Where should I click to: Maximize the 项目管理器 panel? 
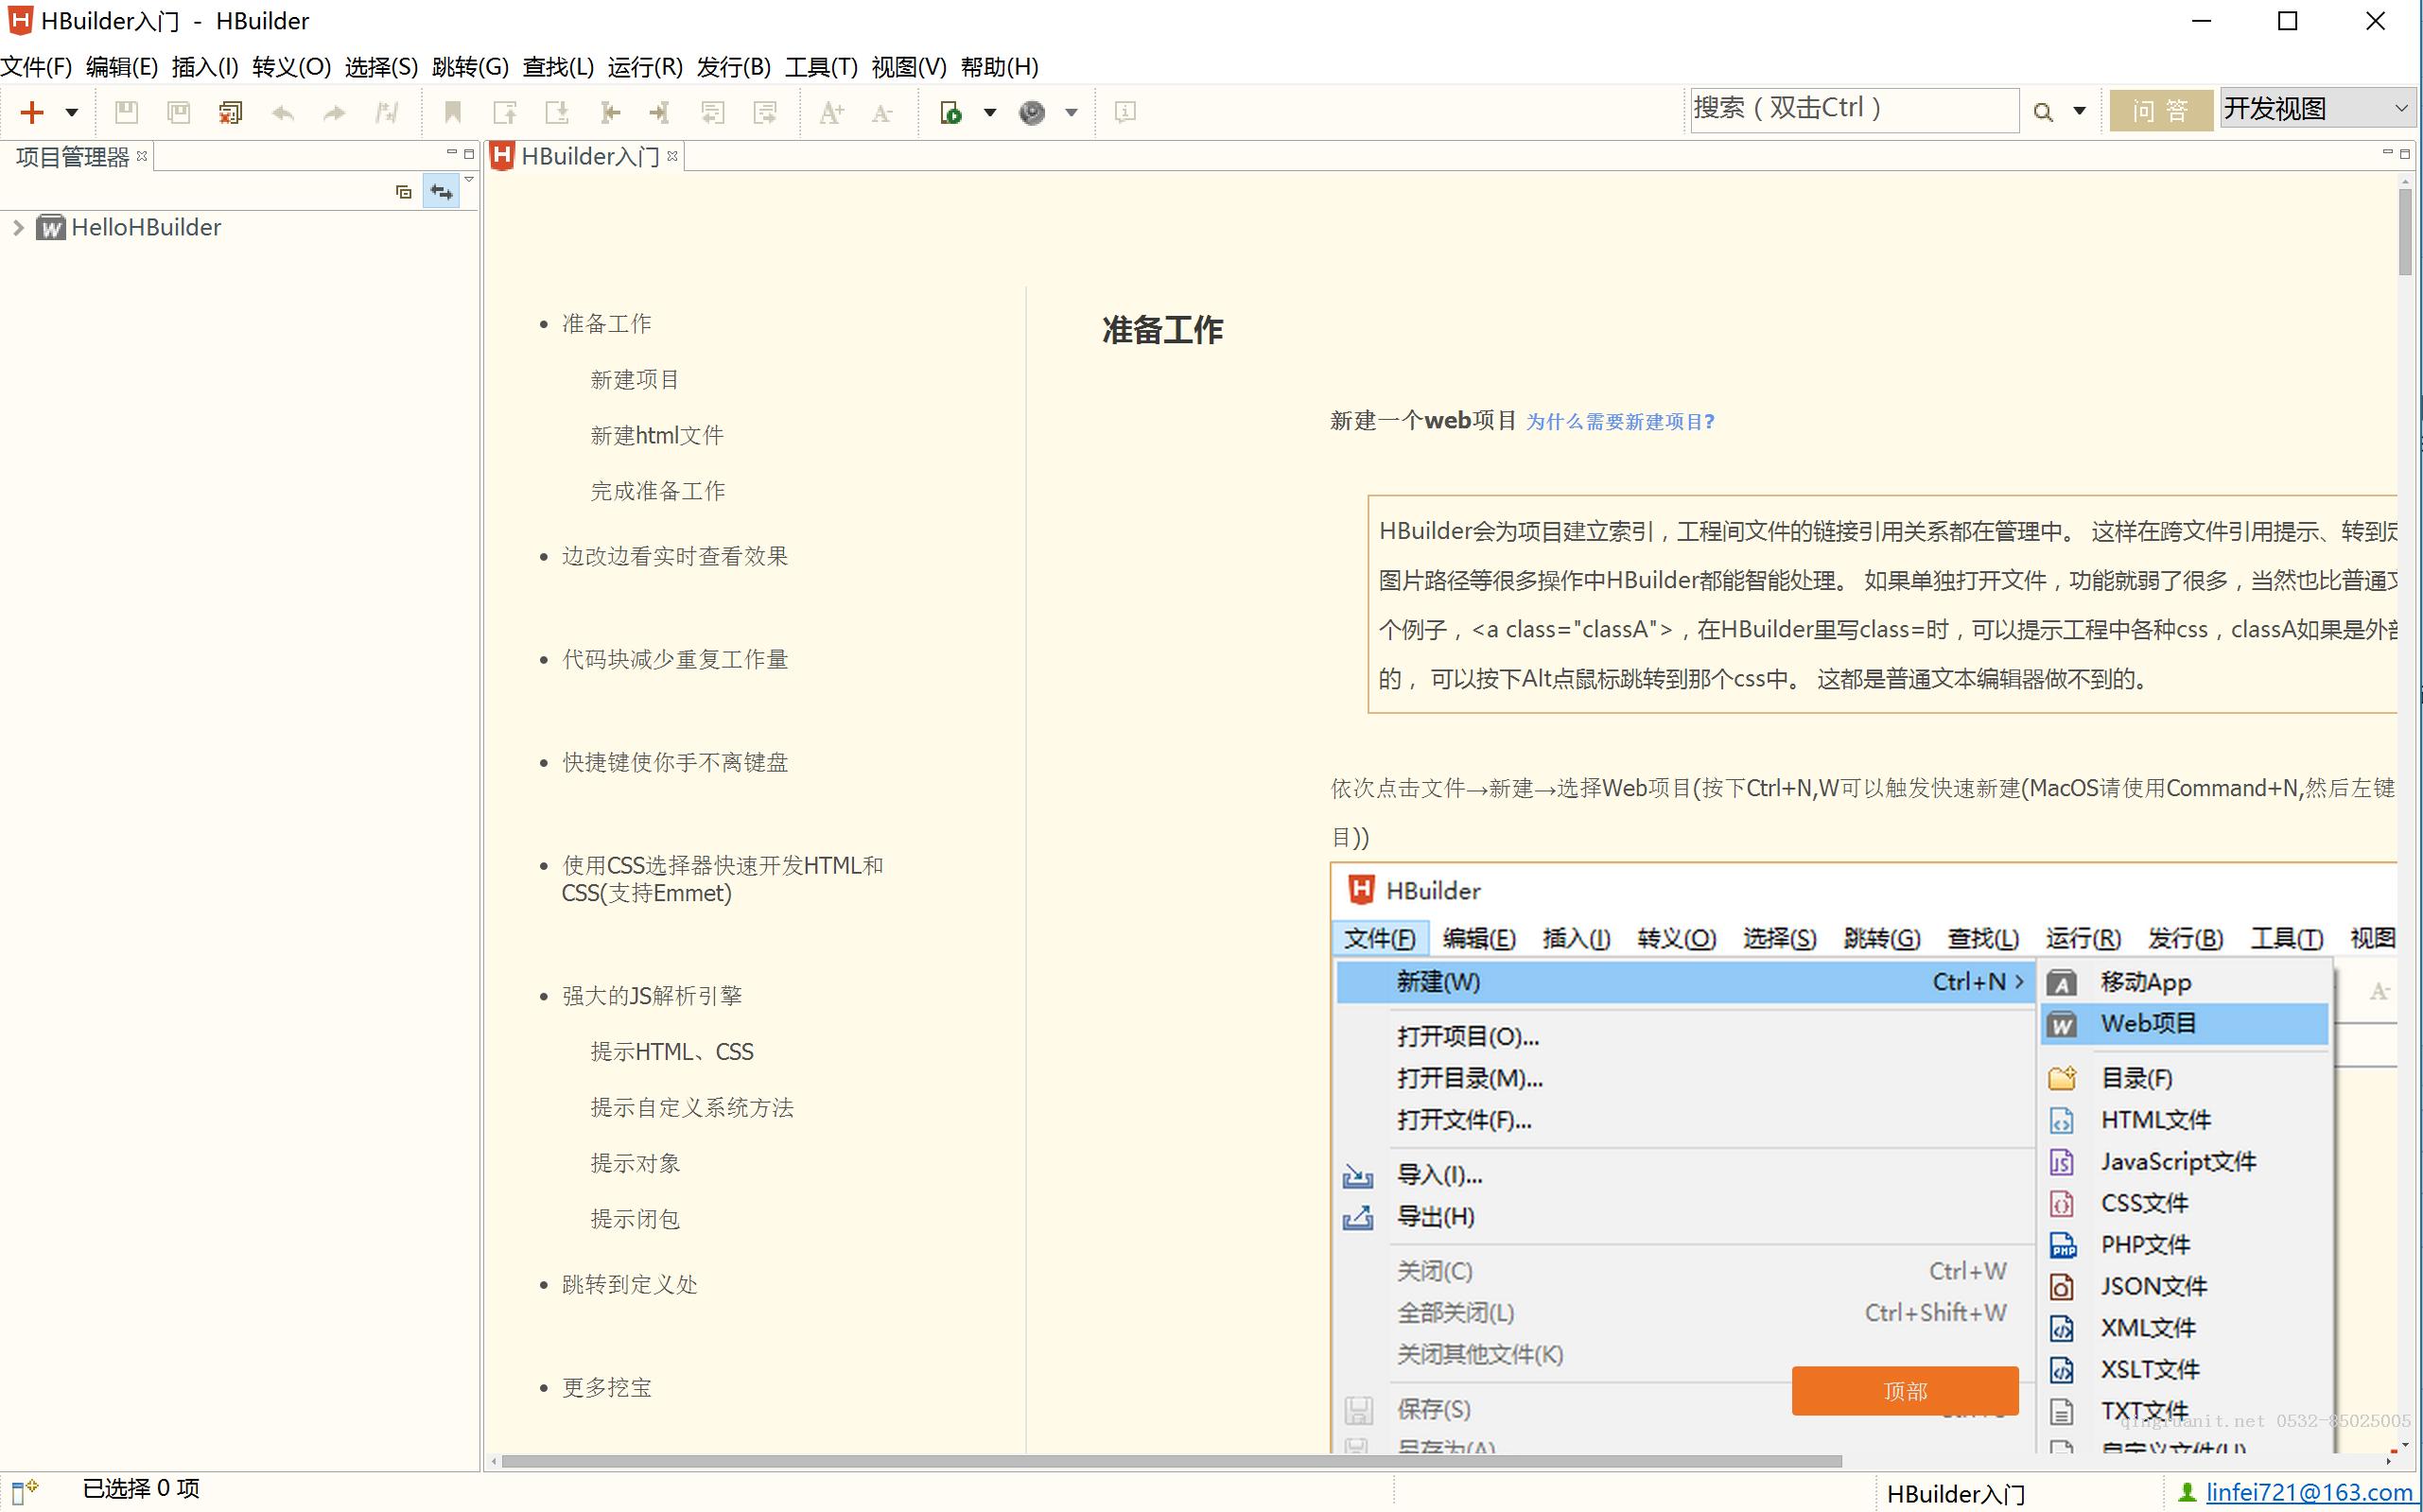point(469,153)
